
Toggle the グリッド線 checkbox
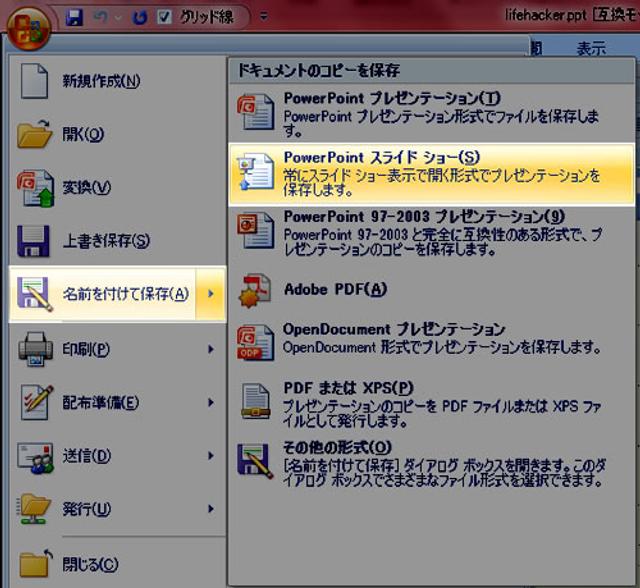tap(164, 17)
